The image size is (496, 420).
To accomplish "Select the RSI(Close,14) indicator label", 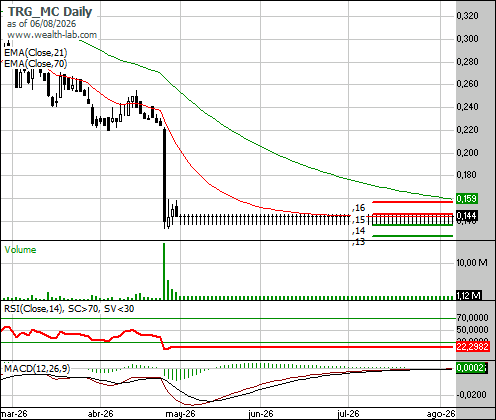I will 34,309.
